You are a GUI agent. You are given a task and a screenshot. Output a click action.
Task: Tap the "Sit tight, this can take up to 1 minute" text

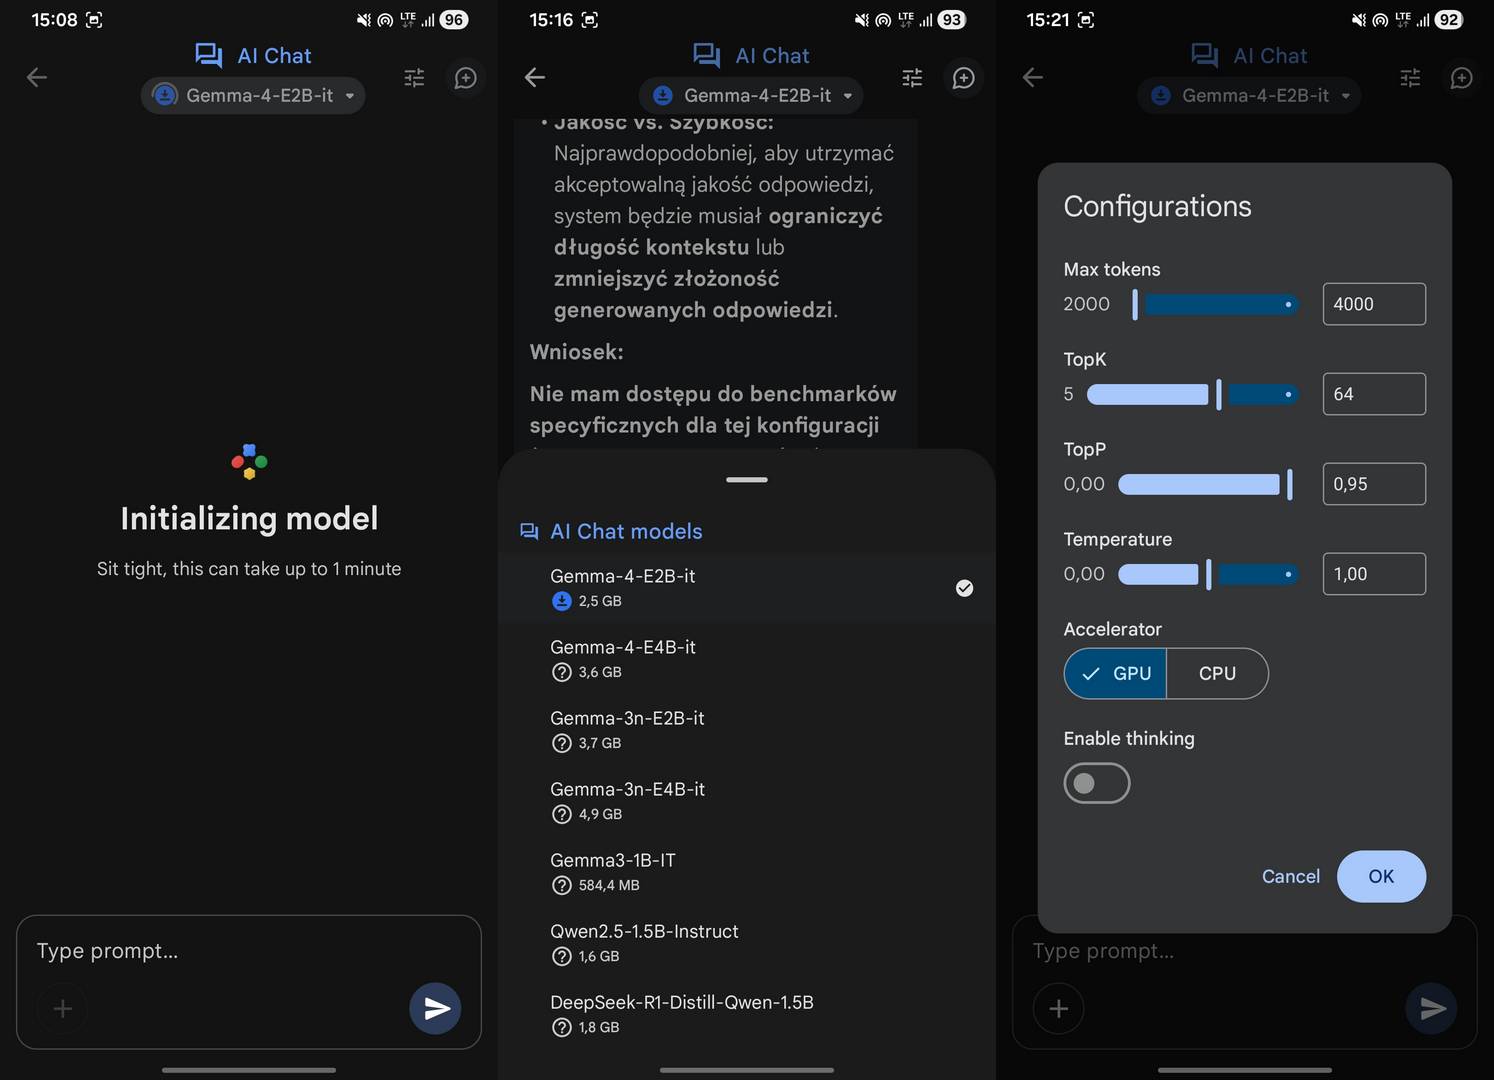(x=249, y=569)
